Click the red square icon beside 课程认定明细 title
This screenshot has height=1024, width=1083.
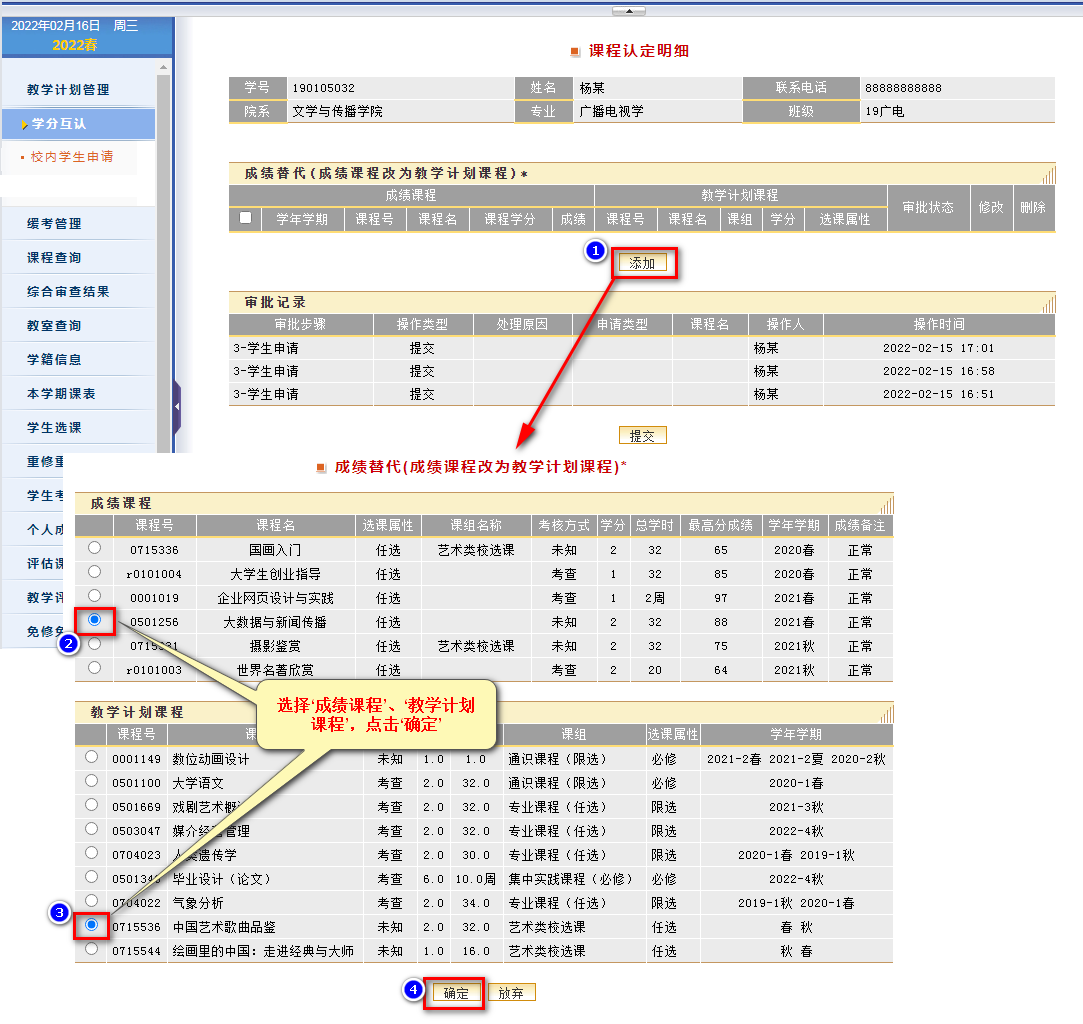[x=575, y=52]
